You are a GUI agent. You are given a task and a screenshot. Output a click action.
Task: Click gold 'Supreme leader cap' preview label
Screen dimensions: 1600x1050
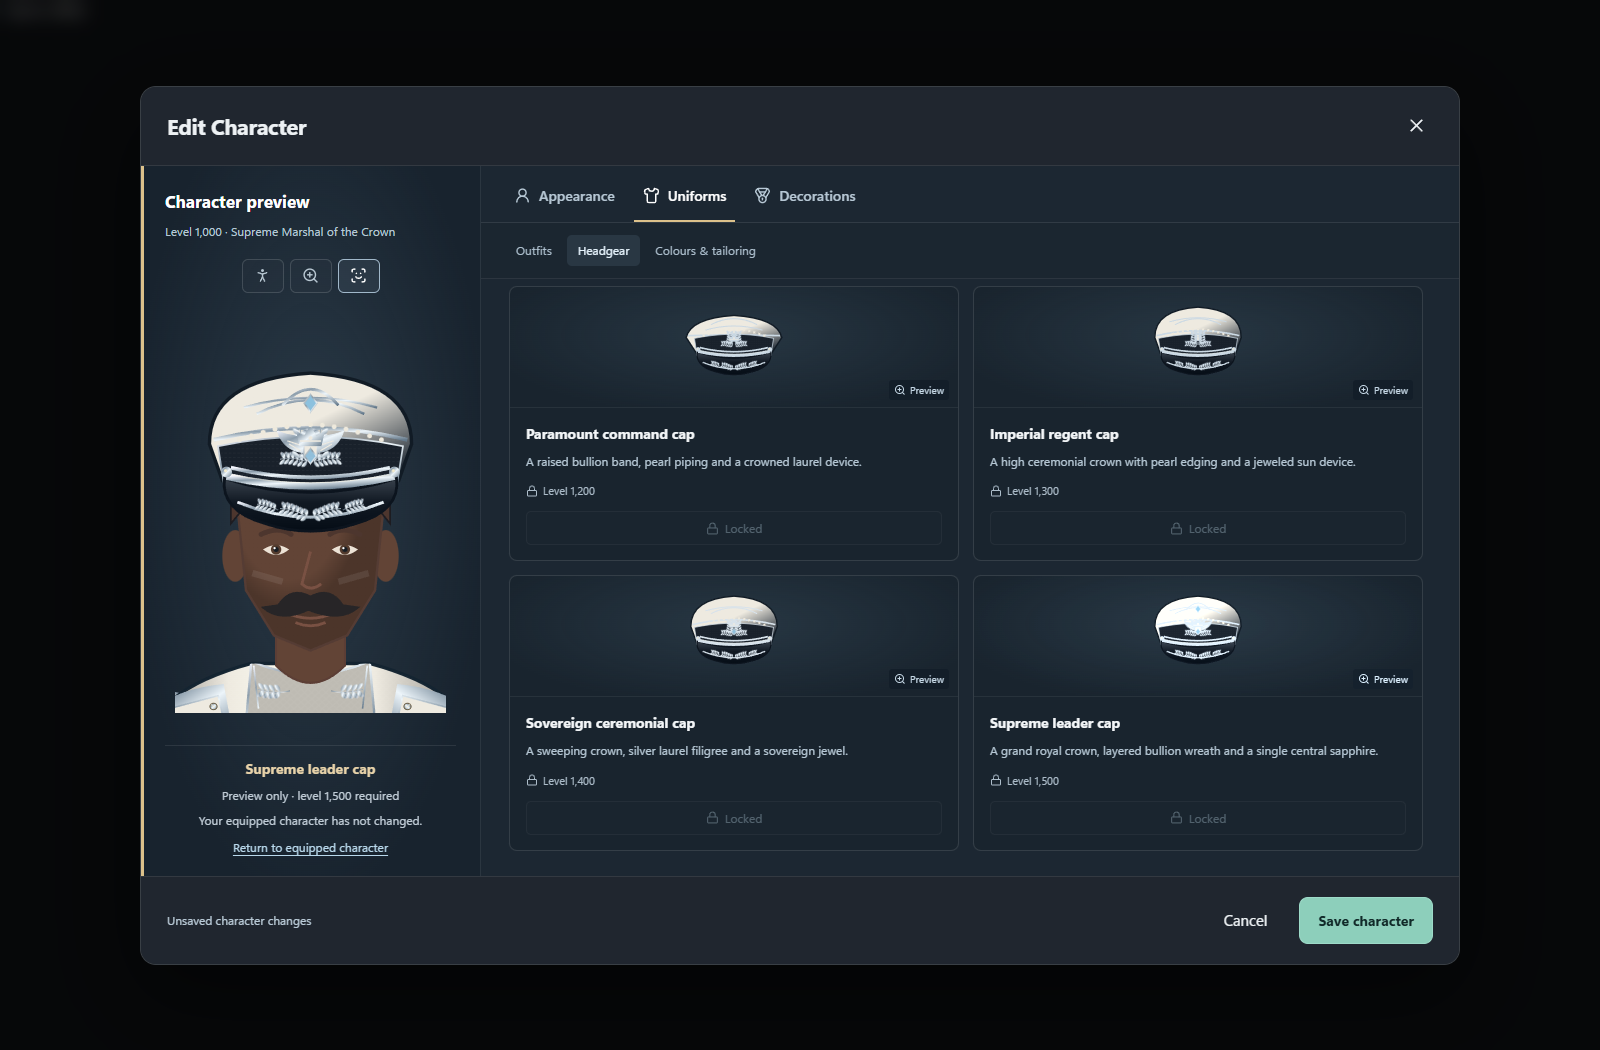(x=310, y=769)
